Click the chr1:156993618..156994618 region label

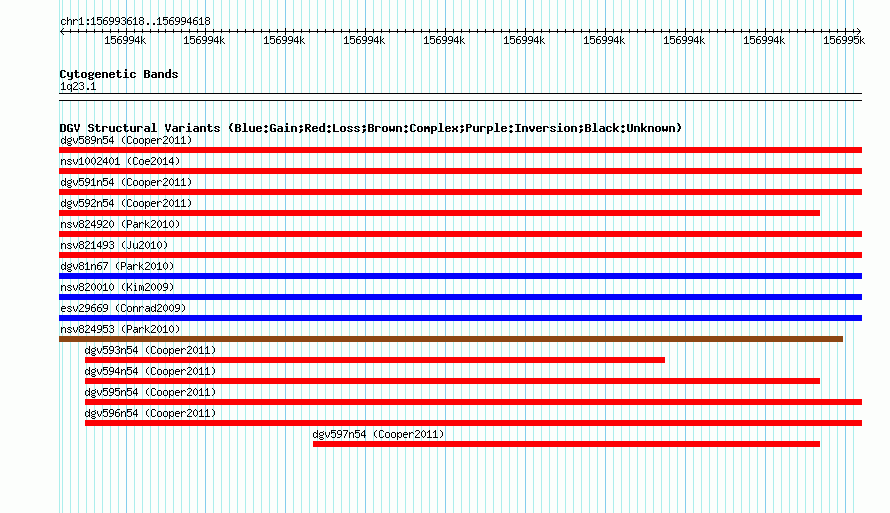(x=135, y=21)
